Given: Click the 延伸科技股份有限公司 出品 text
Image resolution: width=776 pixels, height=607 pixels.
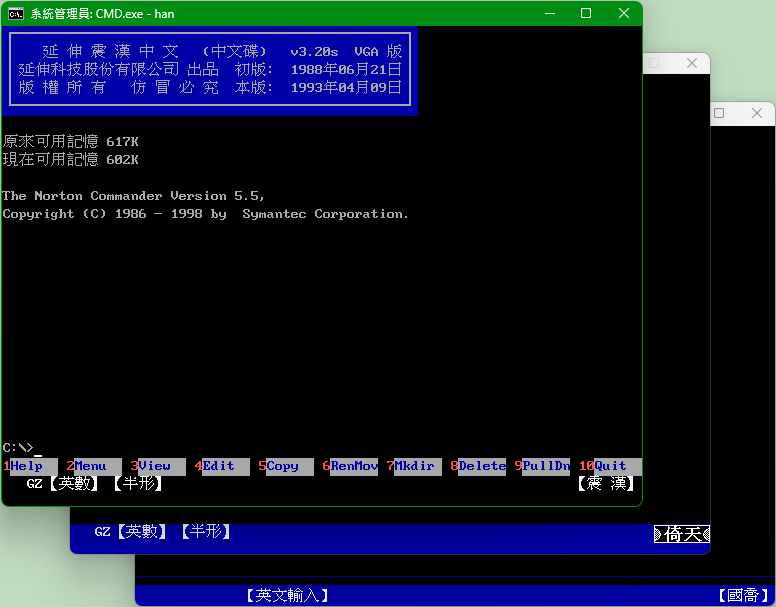Looking at the screenshot, I should pyautogui.click(x=119, y=69).
